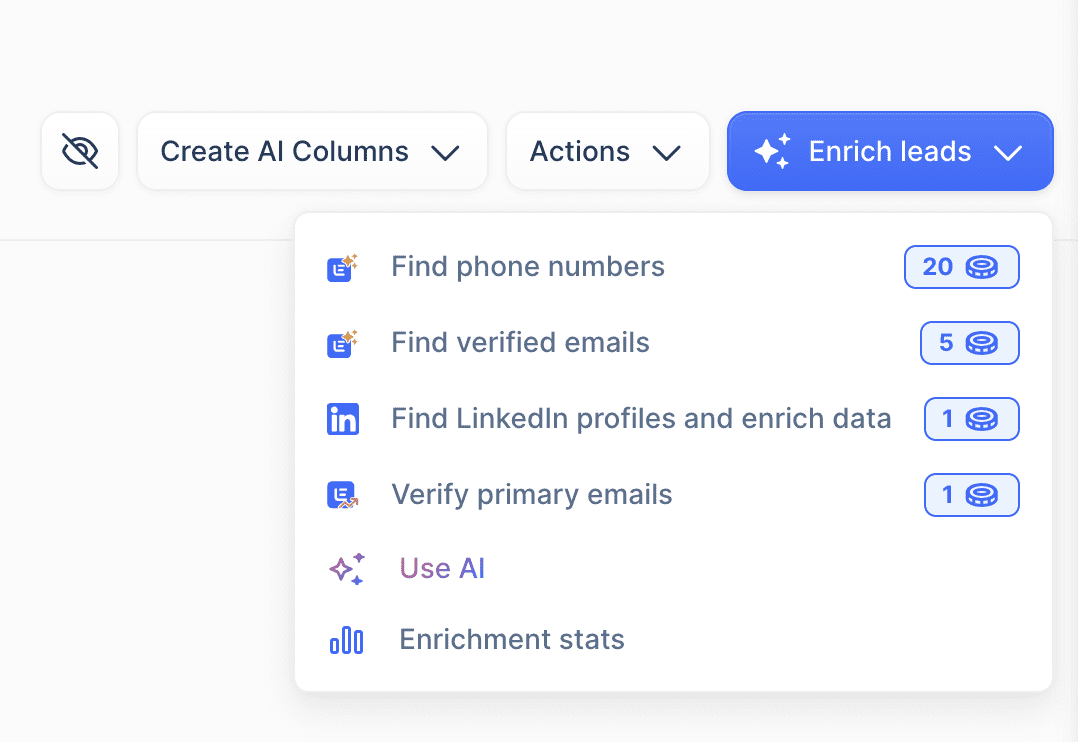Collapse the Enrich leads dropdown

1007,152
